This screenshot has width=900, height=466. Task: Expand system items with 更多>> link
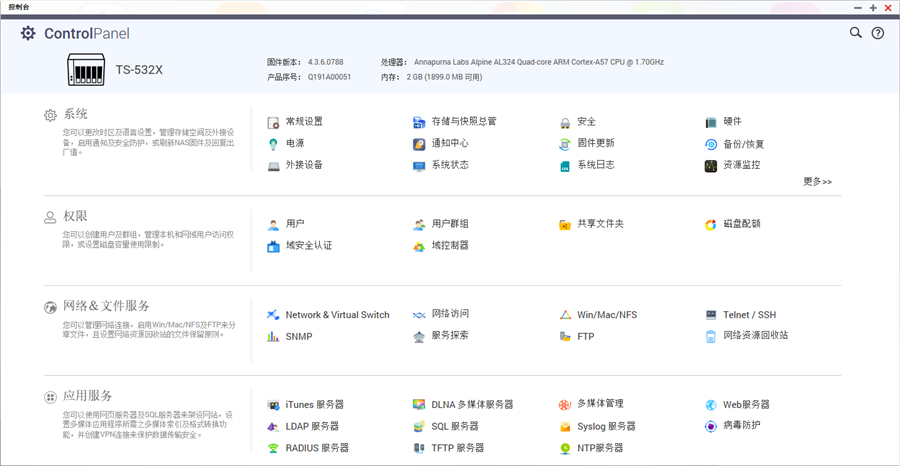point(817,182)
